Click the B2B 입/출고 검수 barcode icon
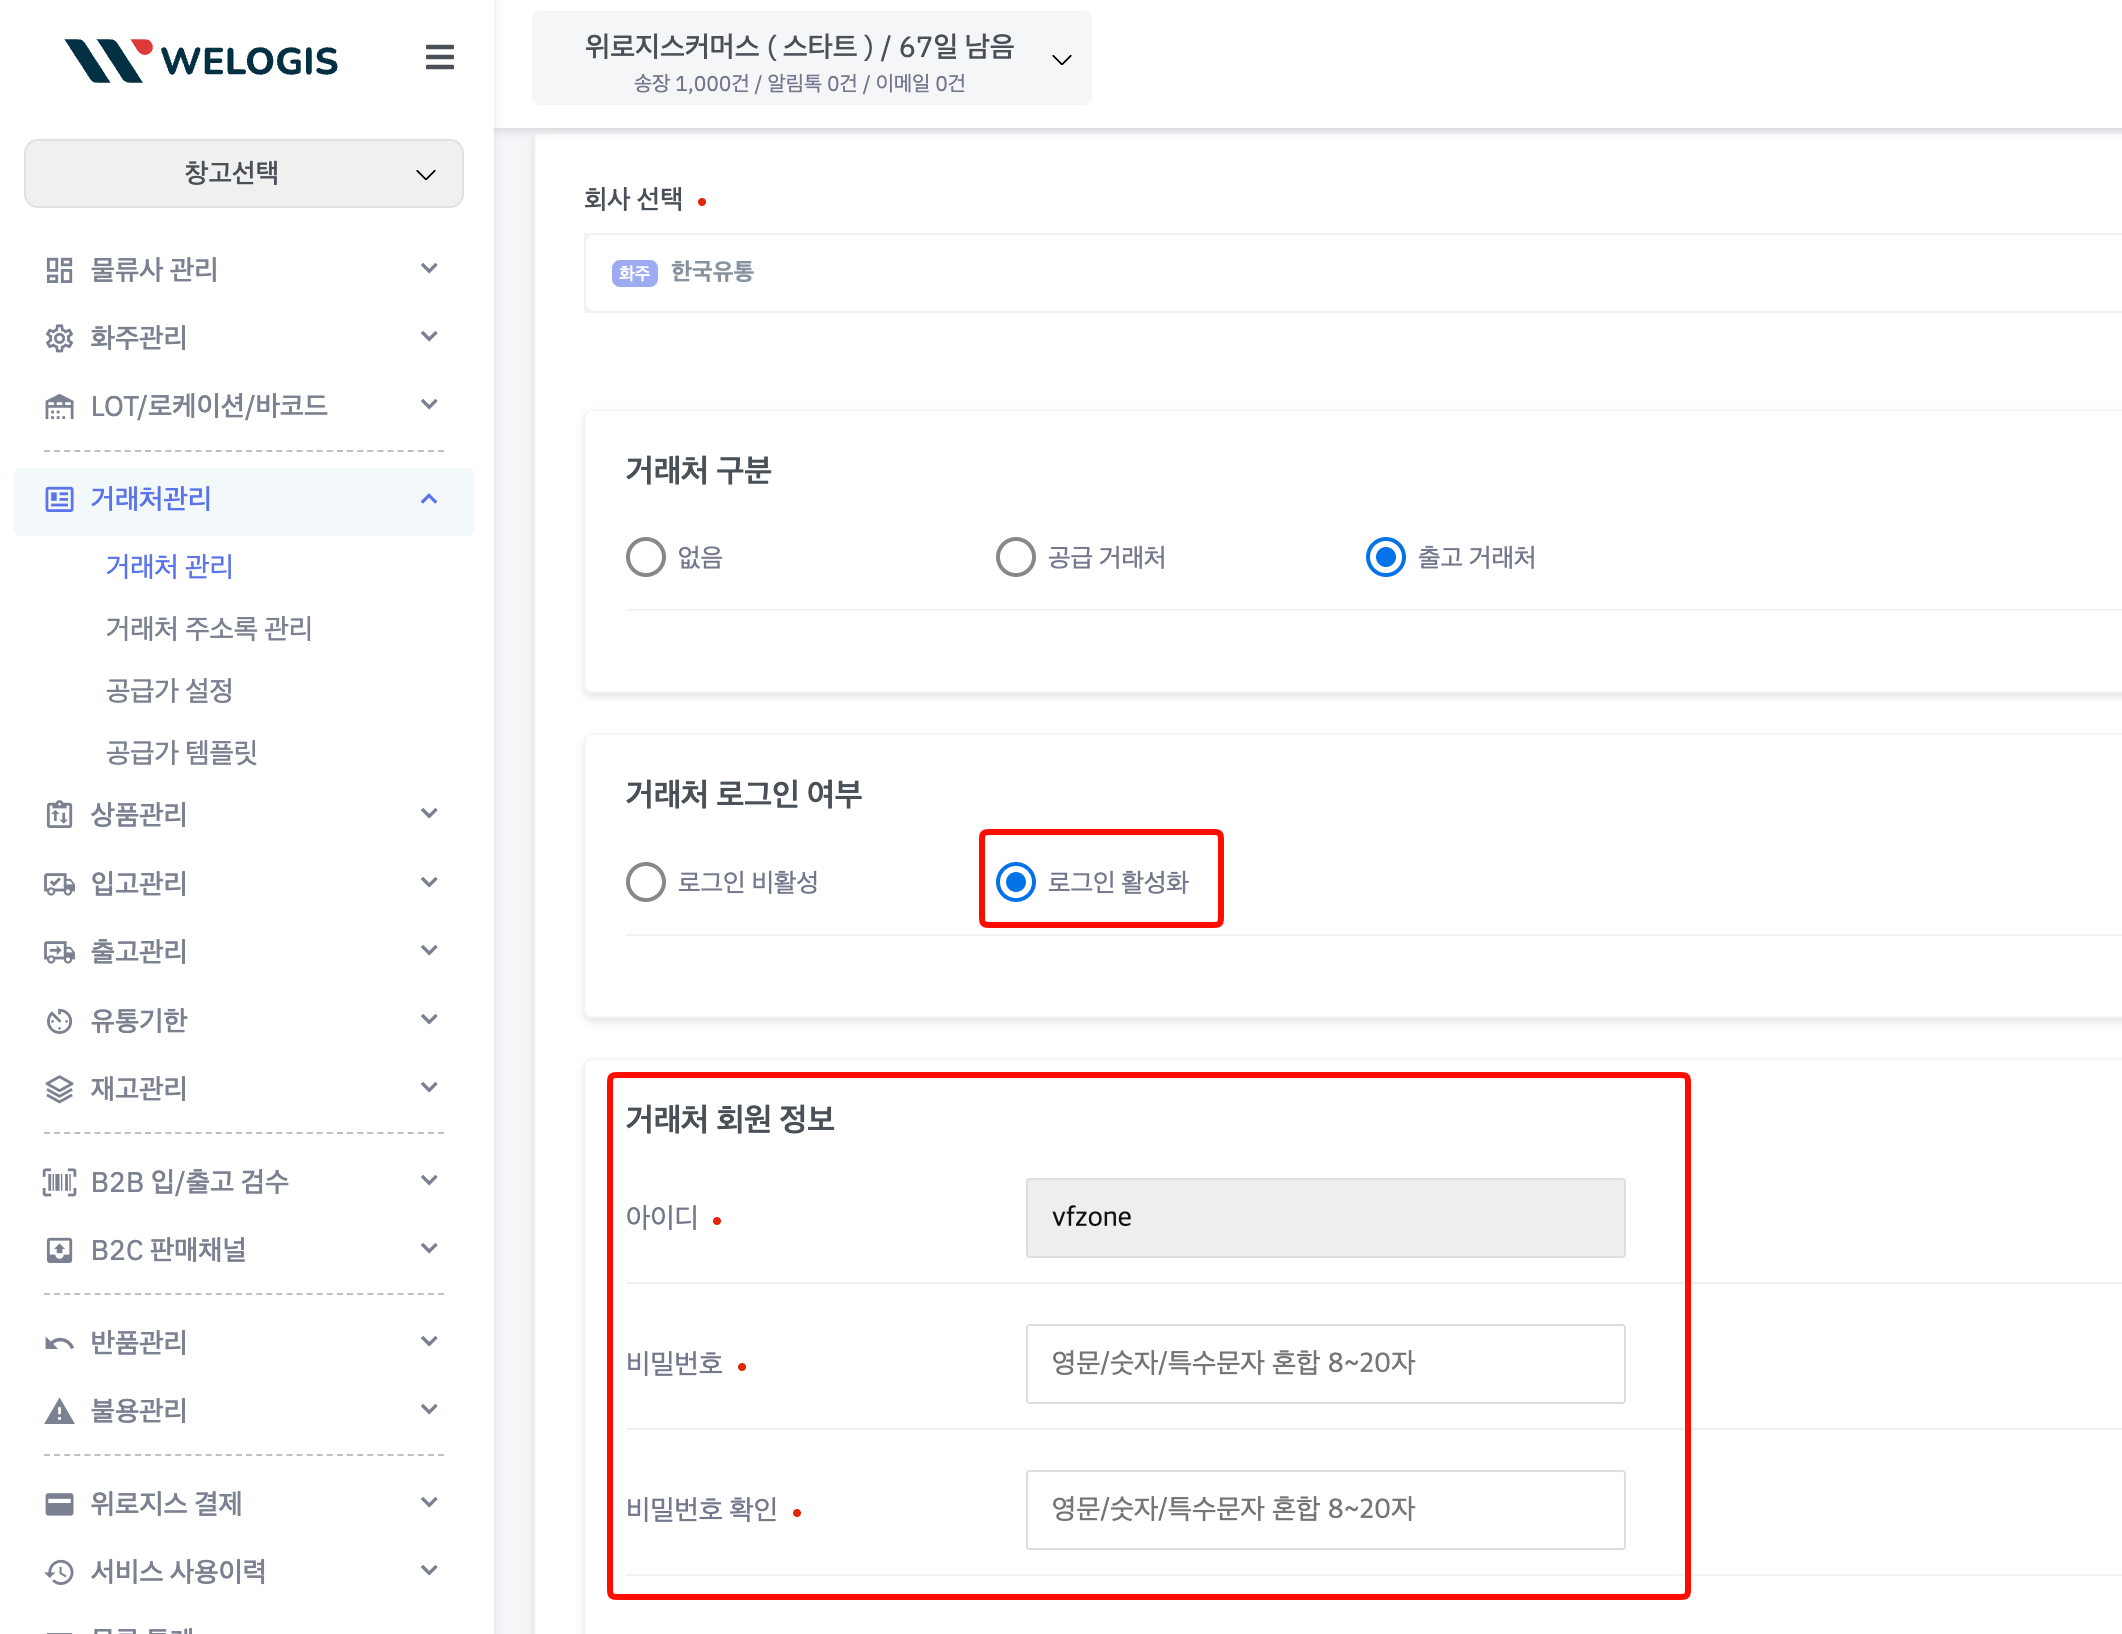This screenshot has height=1634, width=2122. click(59, 1182)
